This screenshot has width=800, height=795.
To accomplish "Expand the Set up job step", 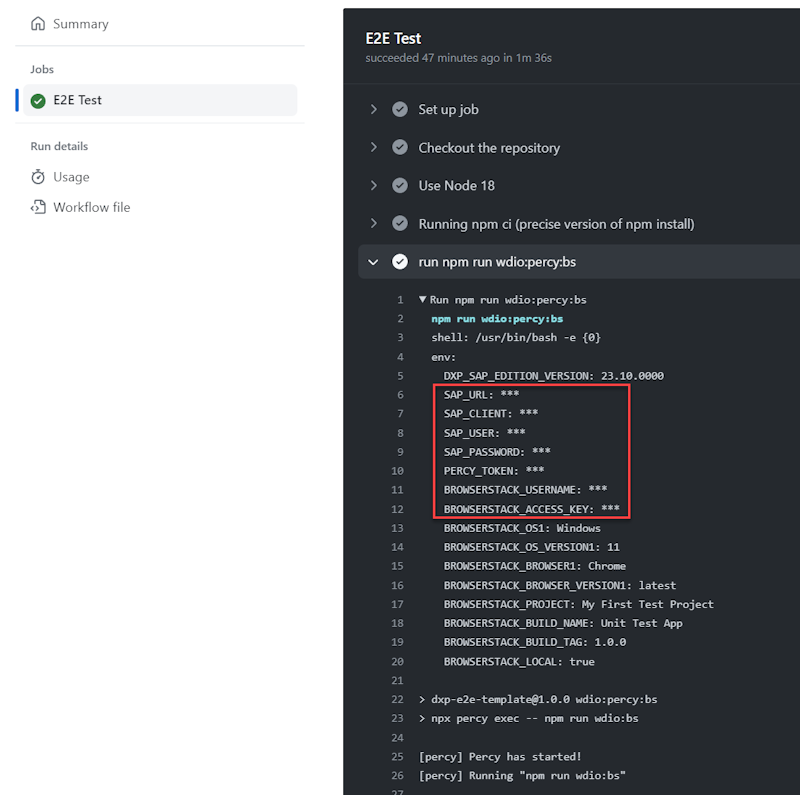I will (373, 109).
